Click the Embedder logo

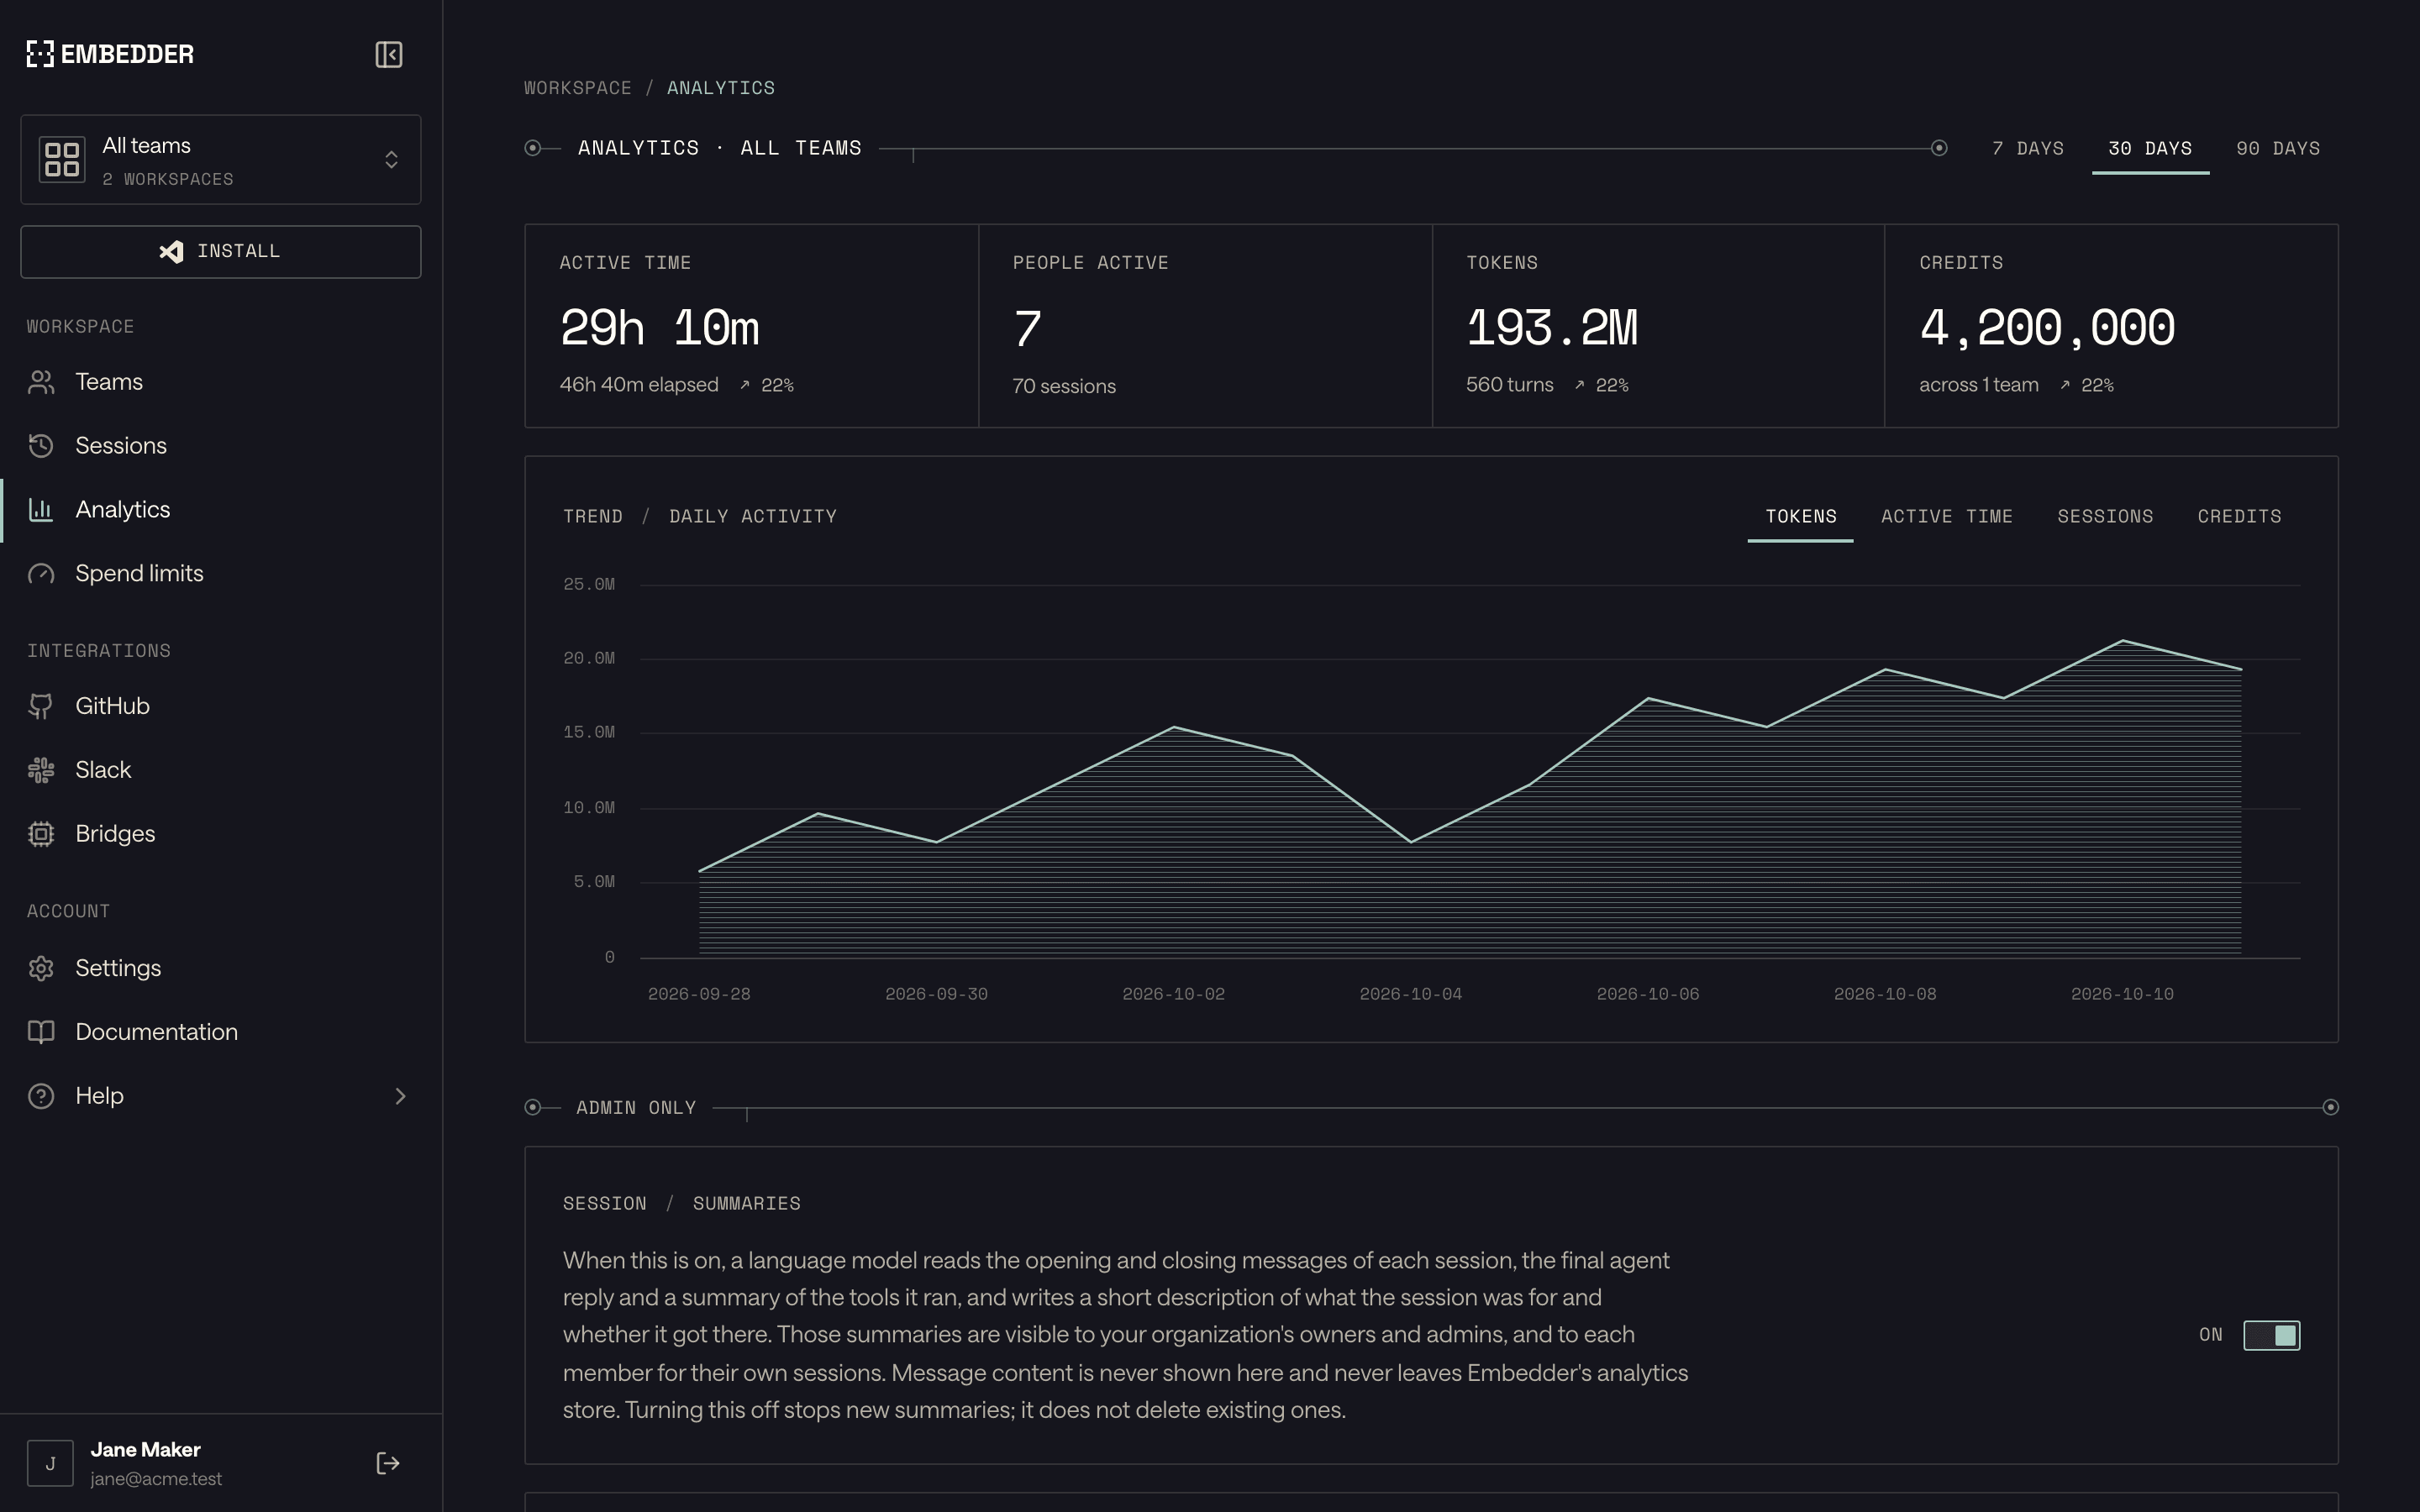pos(110,54)
